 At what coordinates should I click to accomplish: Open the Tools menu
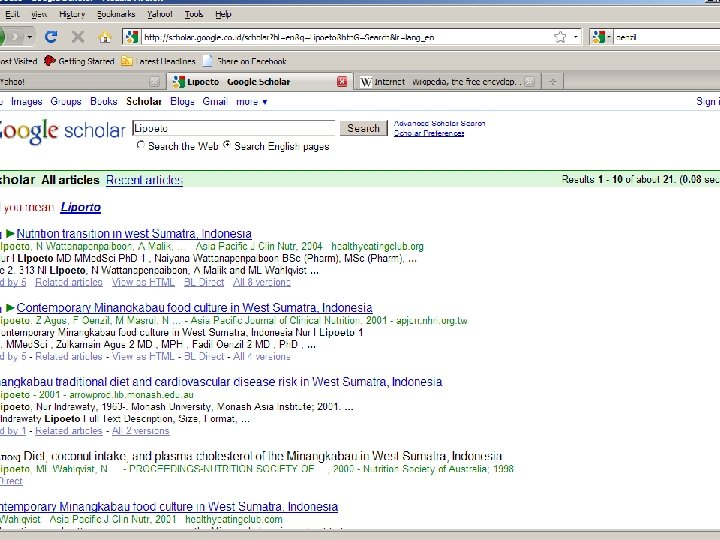click(x=194, y=14)
